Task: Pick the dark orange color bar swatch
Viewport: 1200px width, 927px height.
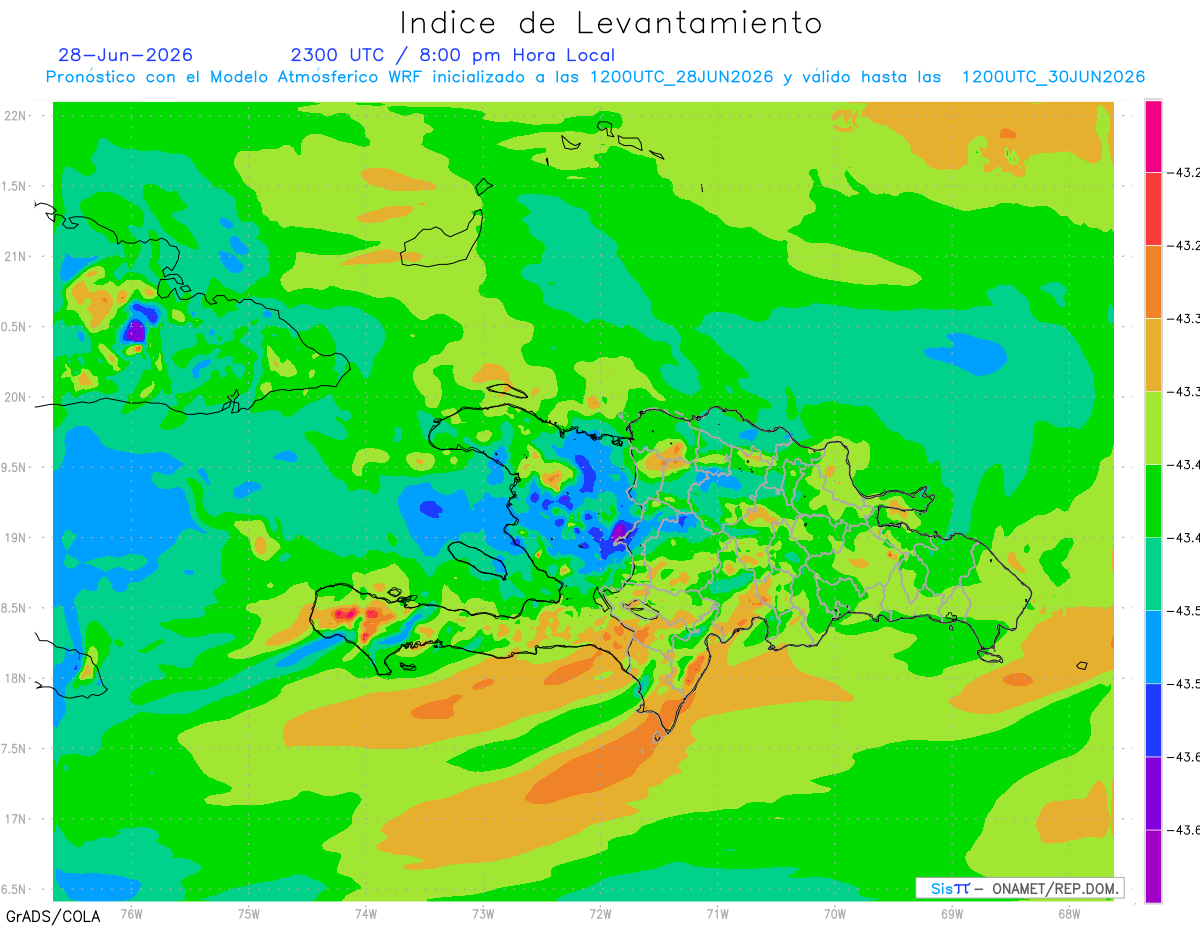Action: pyautogui.click(x=1153, y=282)
